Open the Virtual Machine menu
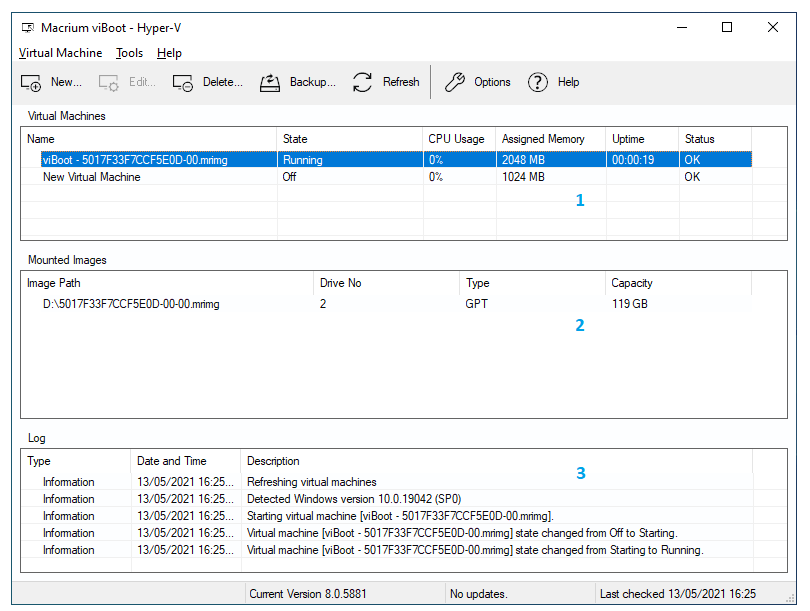810x611 pixels. [x=60, y=53]
